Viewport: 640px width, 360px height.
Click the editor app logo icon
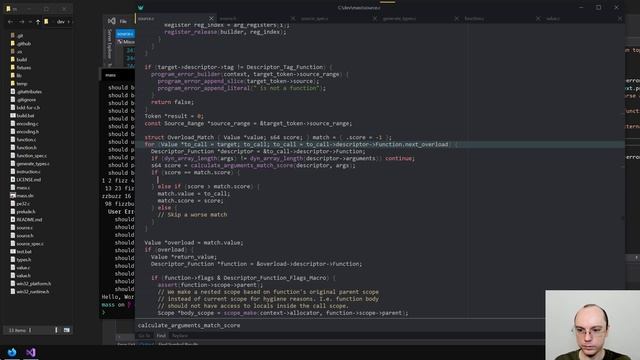pyautogui.click(x=140, y=8)
